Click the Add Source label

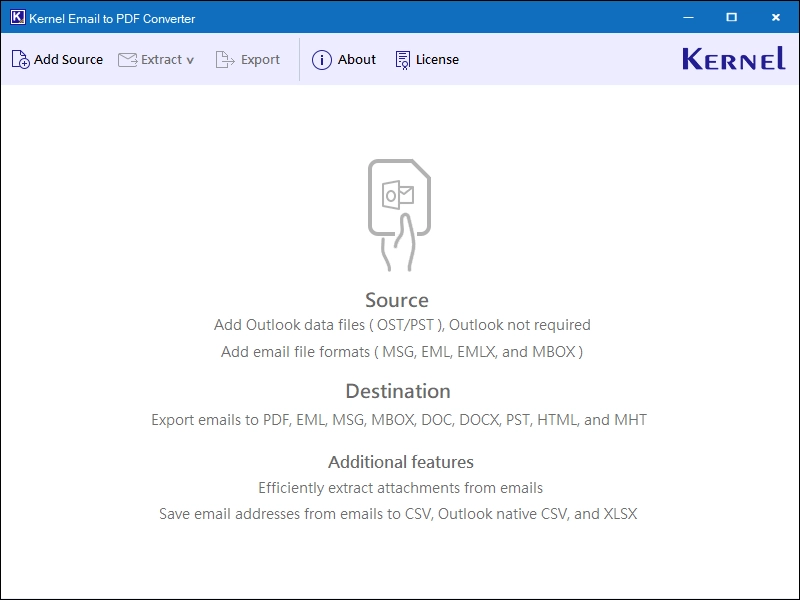click(x=68, y=60)
